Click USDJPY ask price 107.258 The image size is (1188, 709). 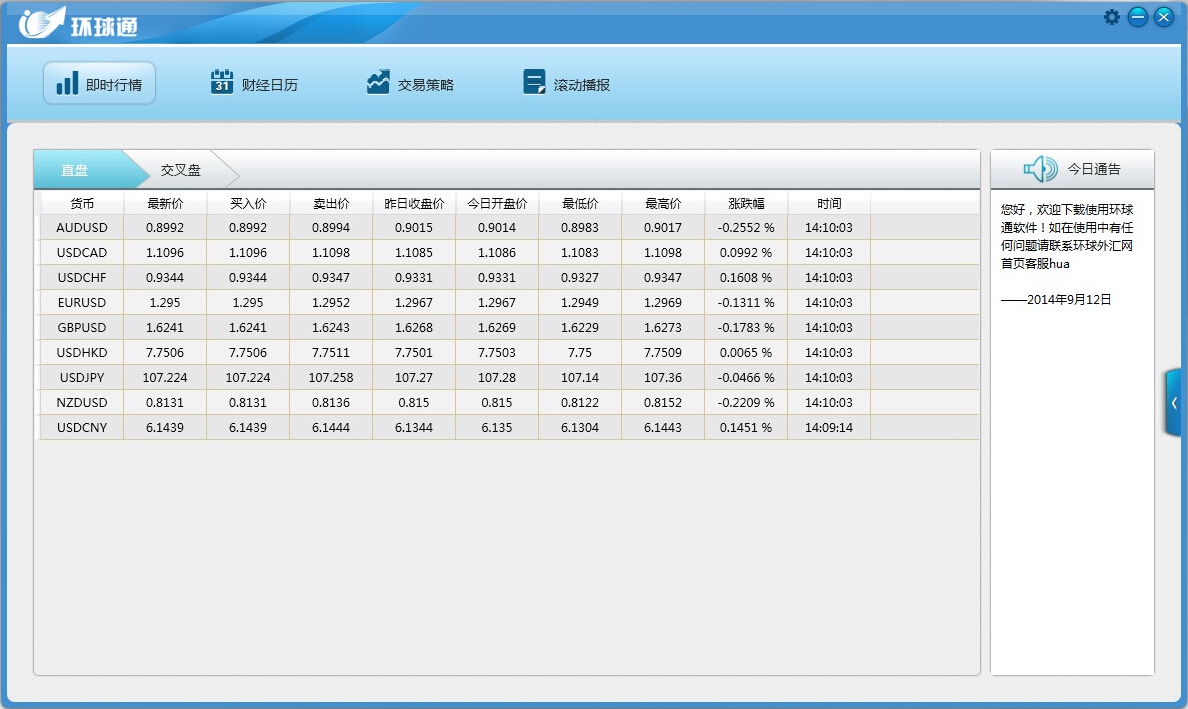click(331, 377)
